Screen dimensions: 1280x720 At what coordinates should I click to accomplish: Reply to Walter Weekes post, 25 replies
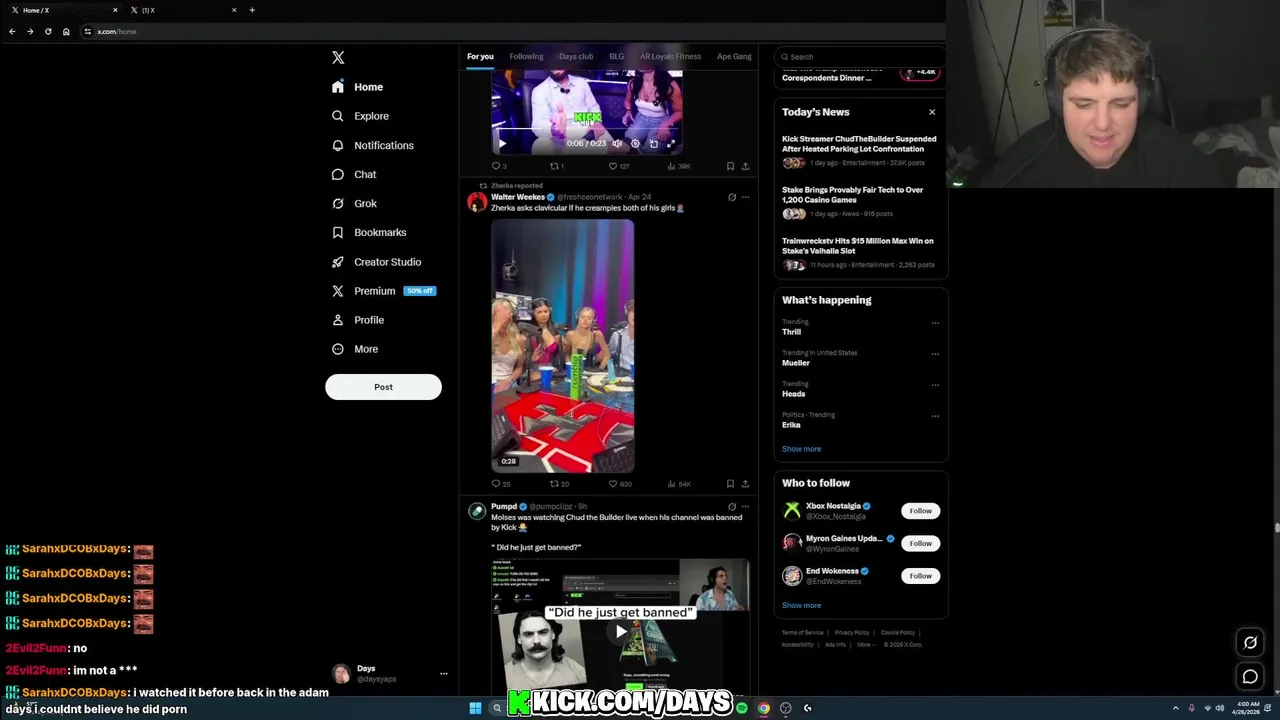[x=500, y=484]
